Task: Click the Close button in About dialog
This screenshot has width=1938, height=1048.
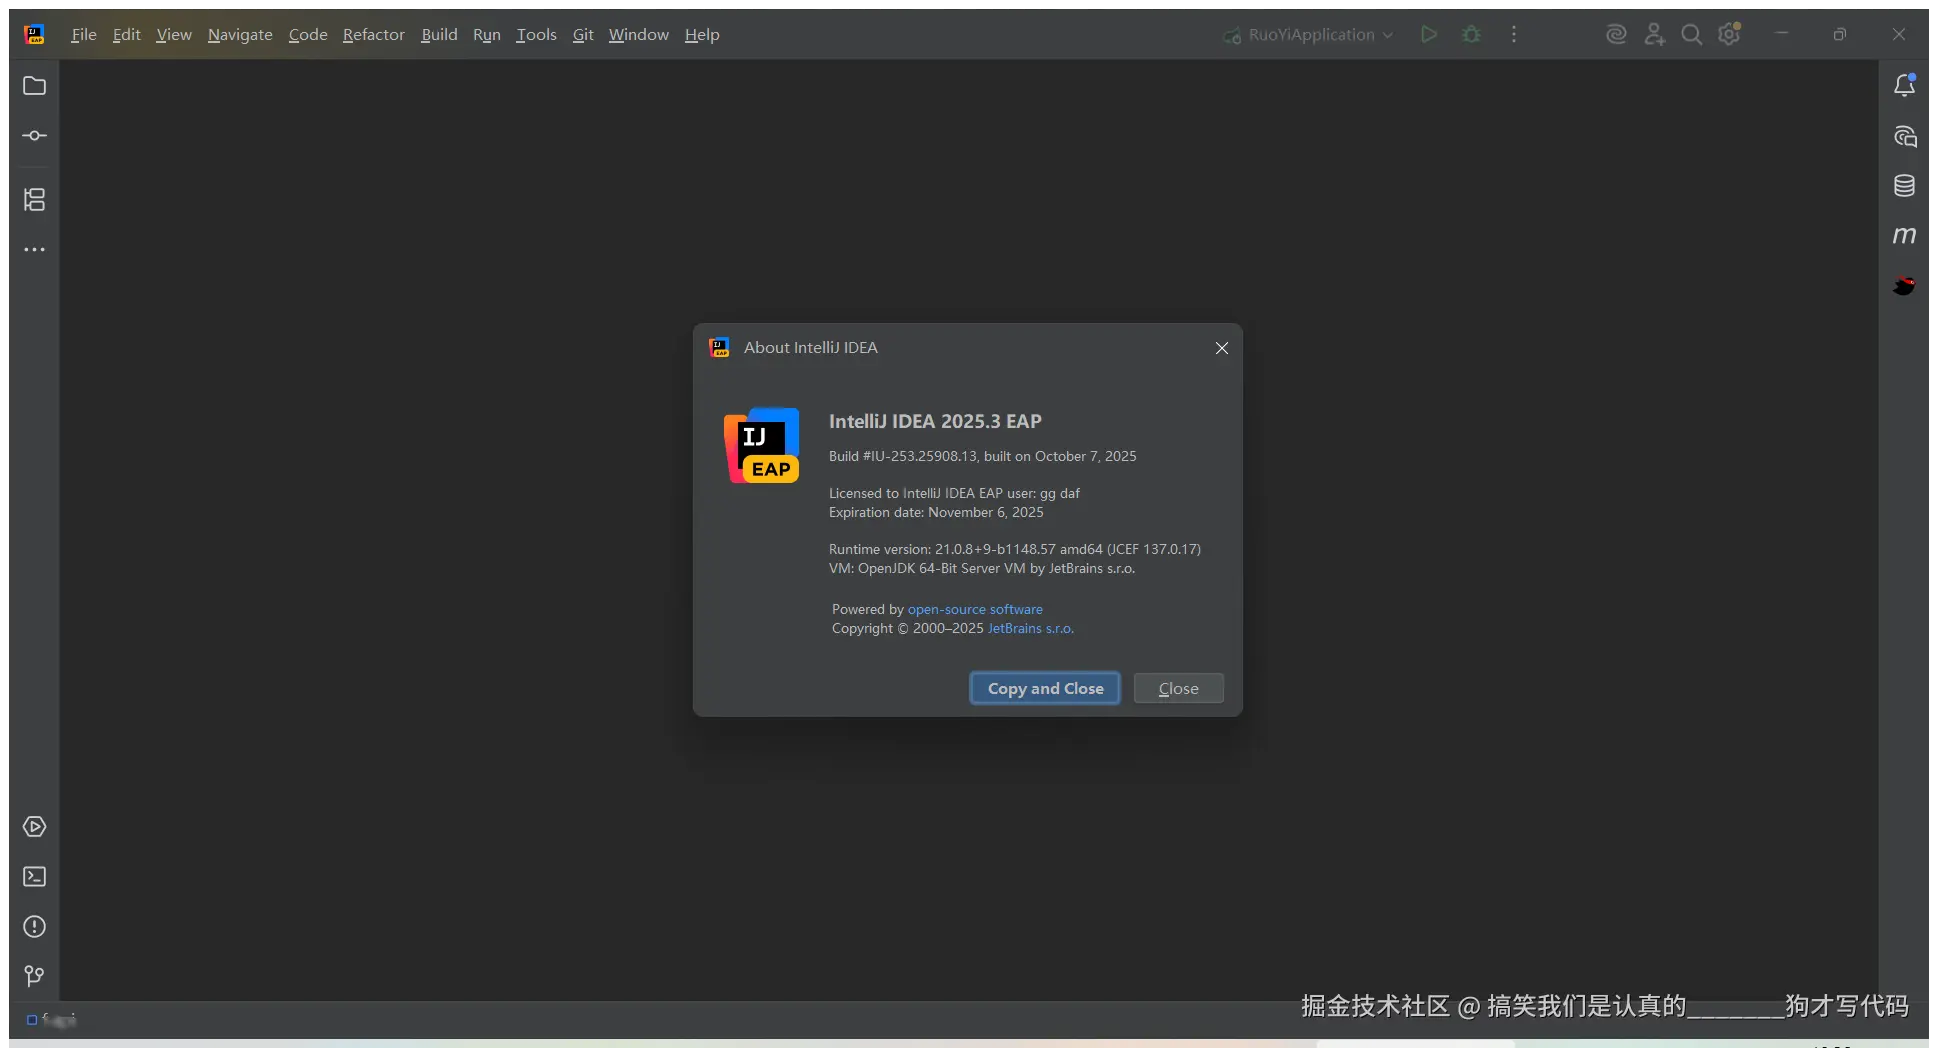Action: [x=1179, y=688]
